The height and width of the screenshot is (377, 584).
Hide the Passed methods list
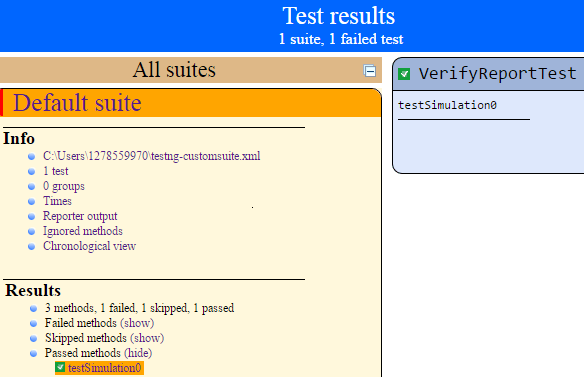click(138, 353)
